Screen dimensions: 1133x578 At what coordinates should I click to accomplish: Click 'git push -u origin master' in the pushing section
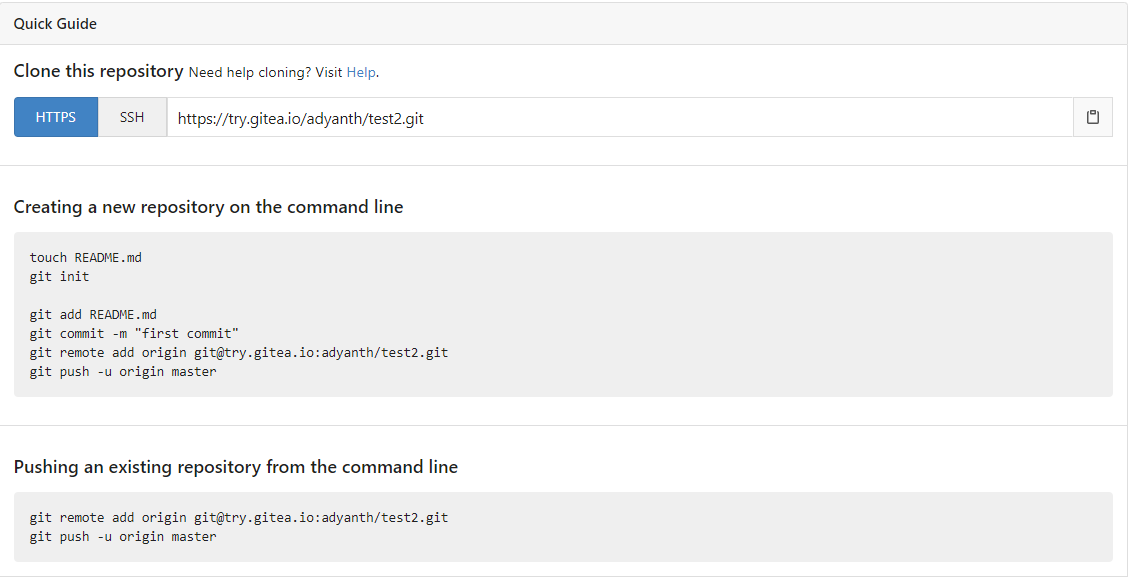coord(123,537)
